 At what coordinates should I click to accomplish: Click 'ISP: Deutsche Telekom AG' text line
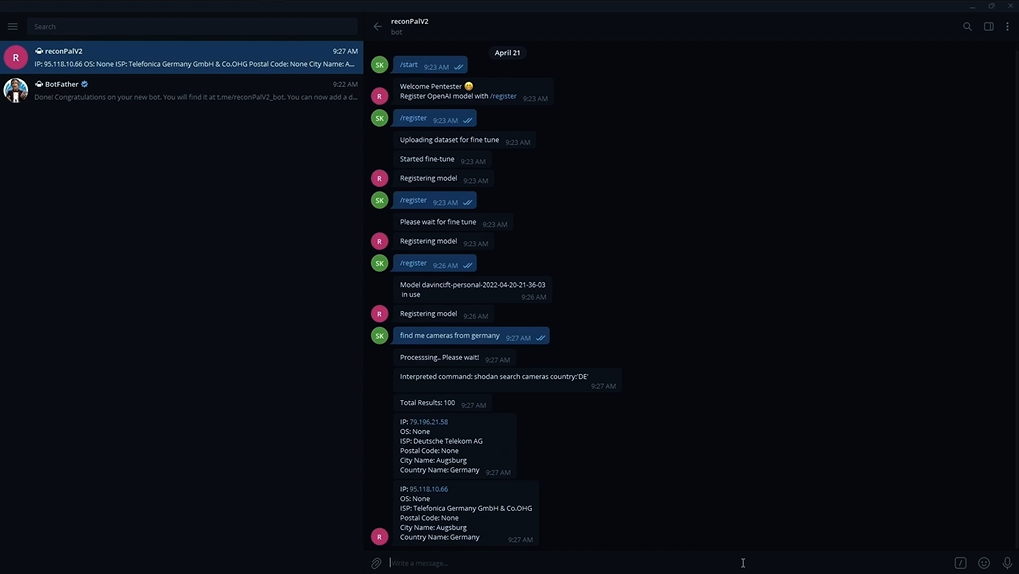441,441
